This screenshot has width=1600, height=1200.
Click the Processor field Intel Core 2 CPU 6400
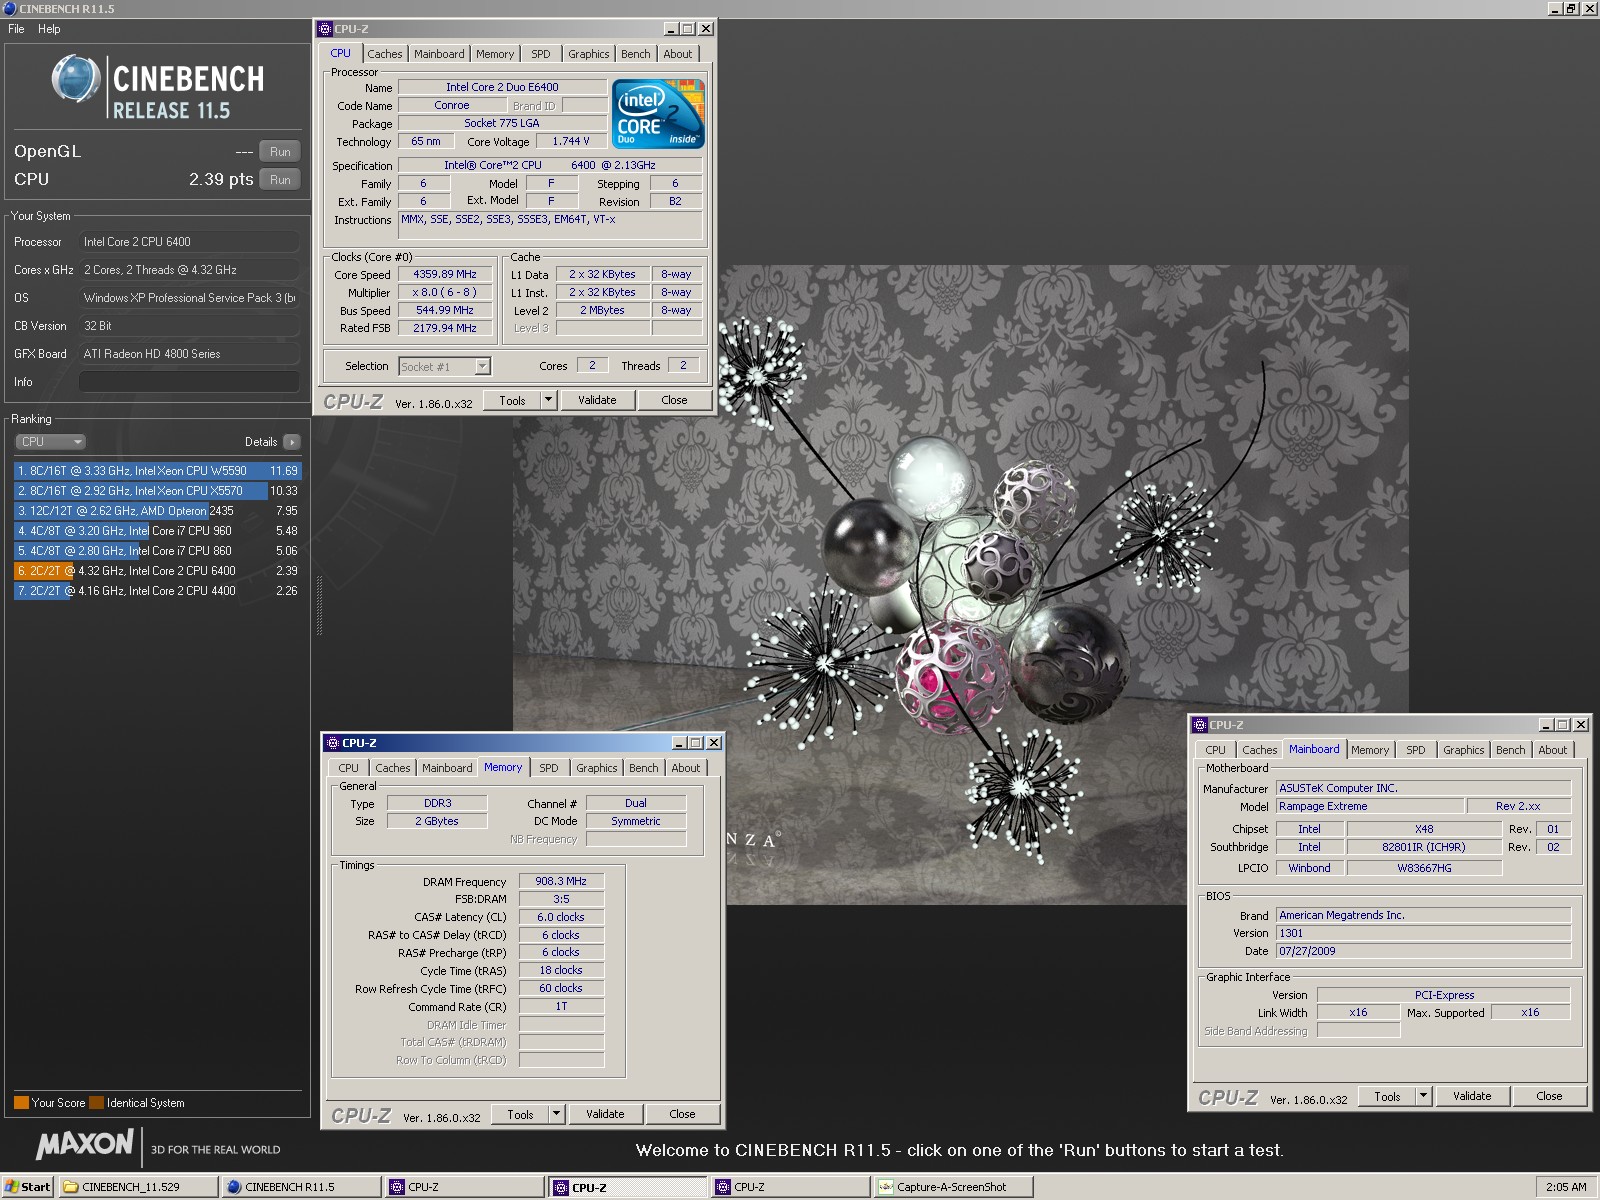point(189,242)
